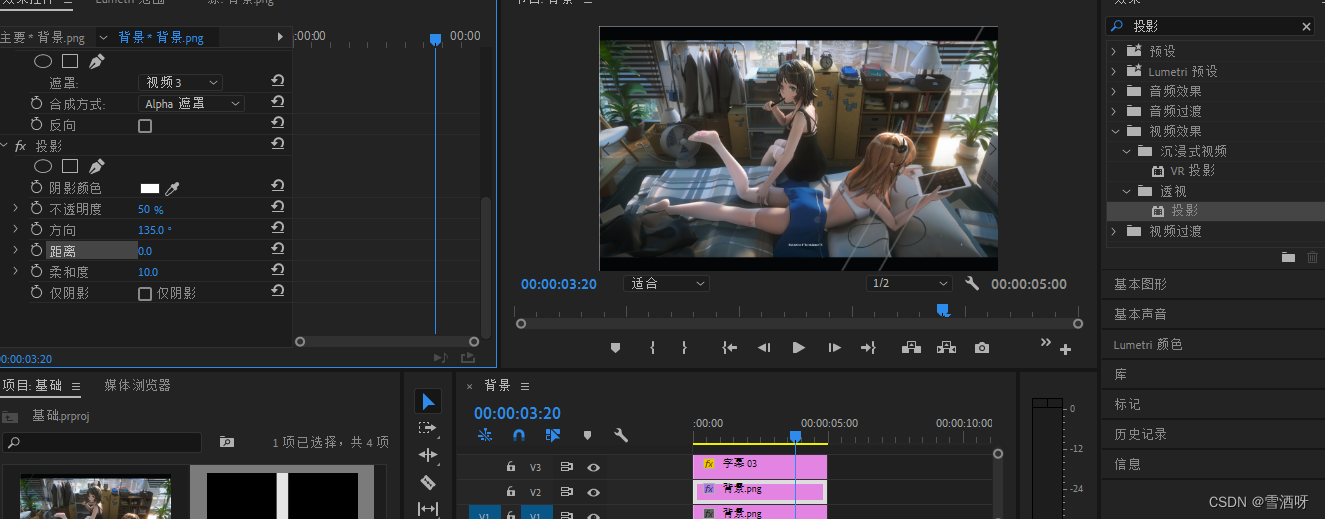Open Program Monitor settings wrench
This screenshot has height=519, width=1325.
(x=972, y=283)
